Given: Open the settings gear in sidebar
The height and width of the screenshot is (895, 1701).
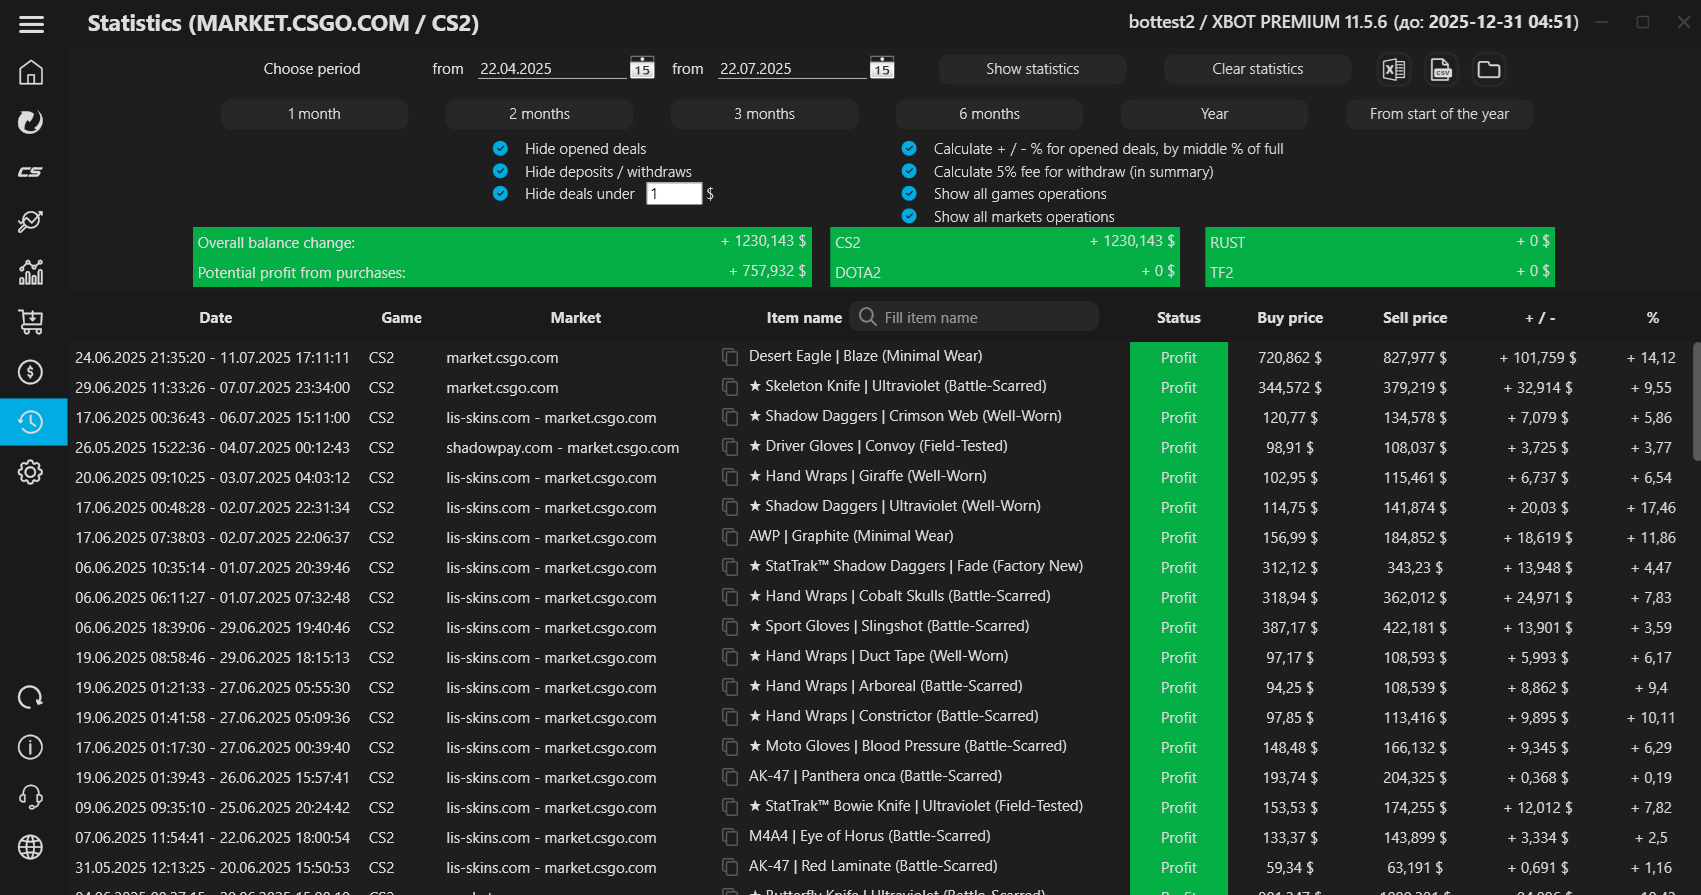Looking at the screenshot, I should pos(31,472).
